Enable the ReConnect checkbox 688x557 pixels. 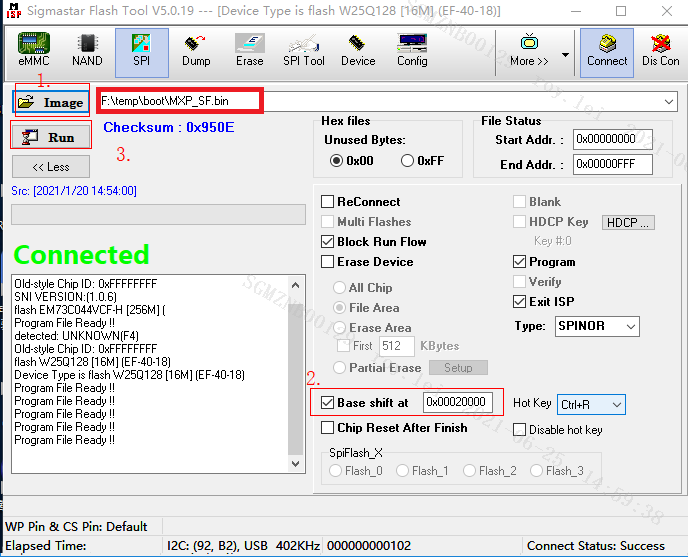point(327,202)
